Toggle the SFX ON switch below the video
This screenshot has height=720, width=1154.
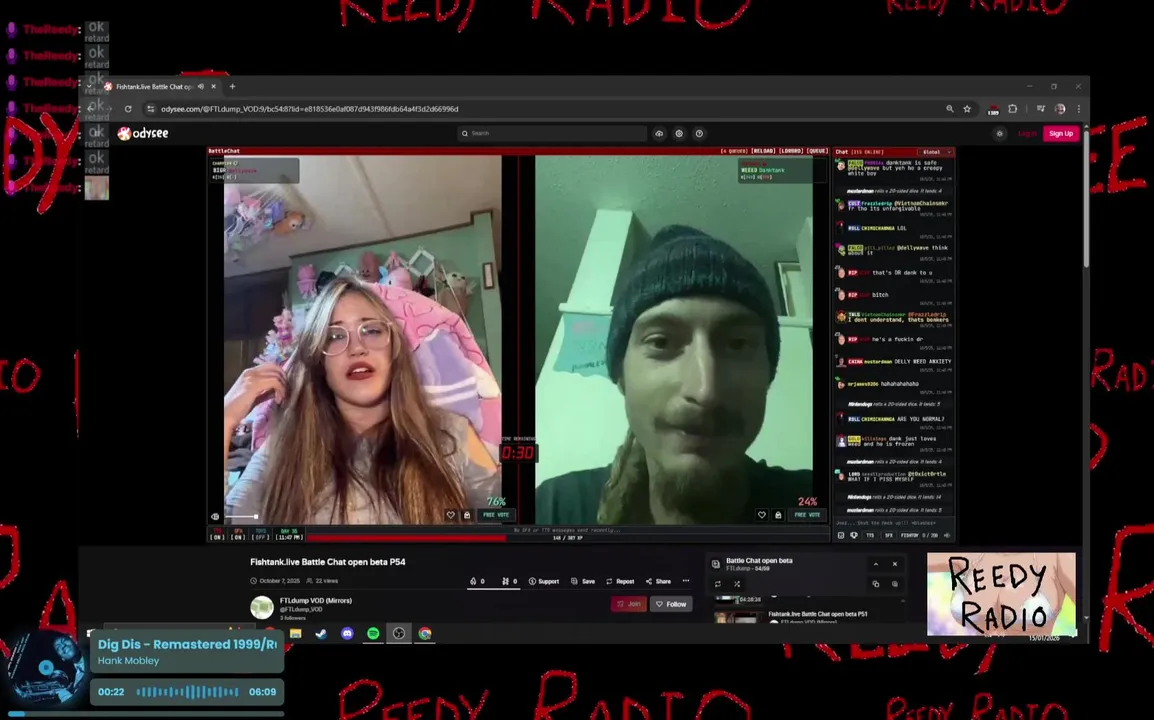point(238,534)
